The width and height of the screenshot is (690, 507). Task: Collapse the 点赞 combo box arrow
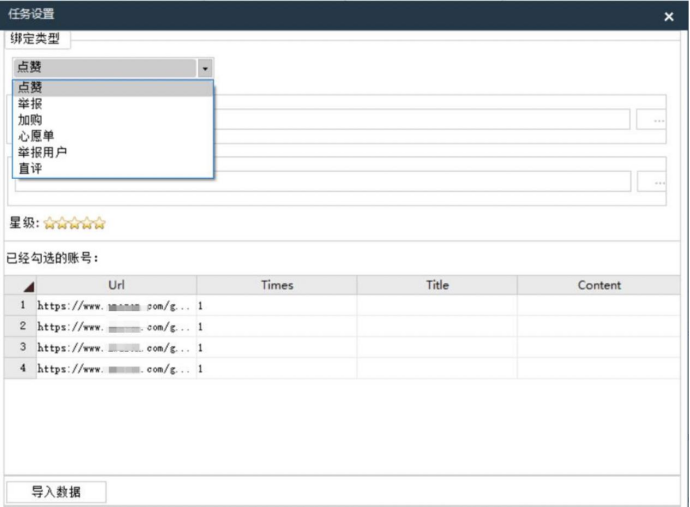pos(205,68)
